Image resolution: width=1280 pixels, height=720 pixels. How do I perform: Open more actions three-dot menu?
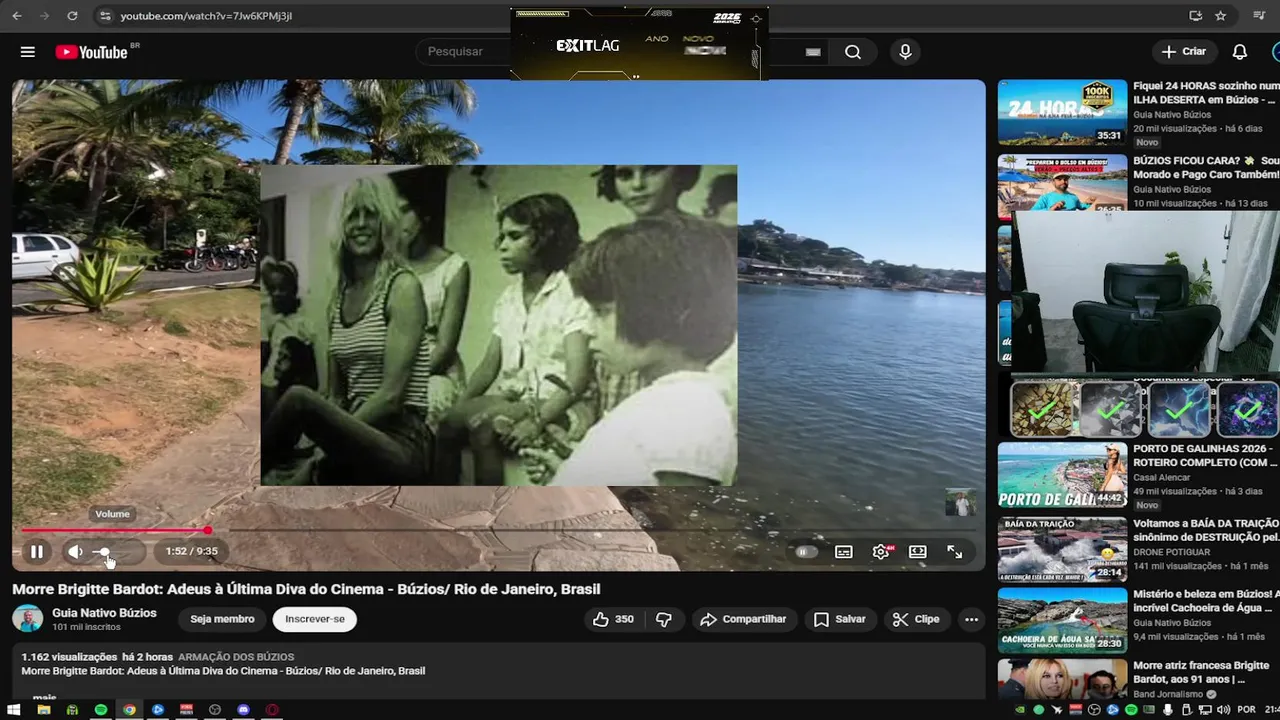971,619
